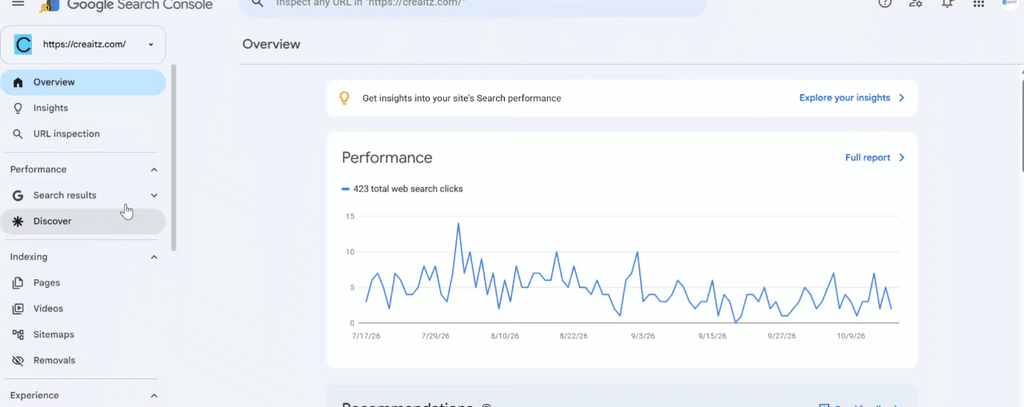Click the Google G icon beside Search results
Screen dimensions: 1024x407
(x=18, y=195)
